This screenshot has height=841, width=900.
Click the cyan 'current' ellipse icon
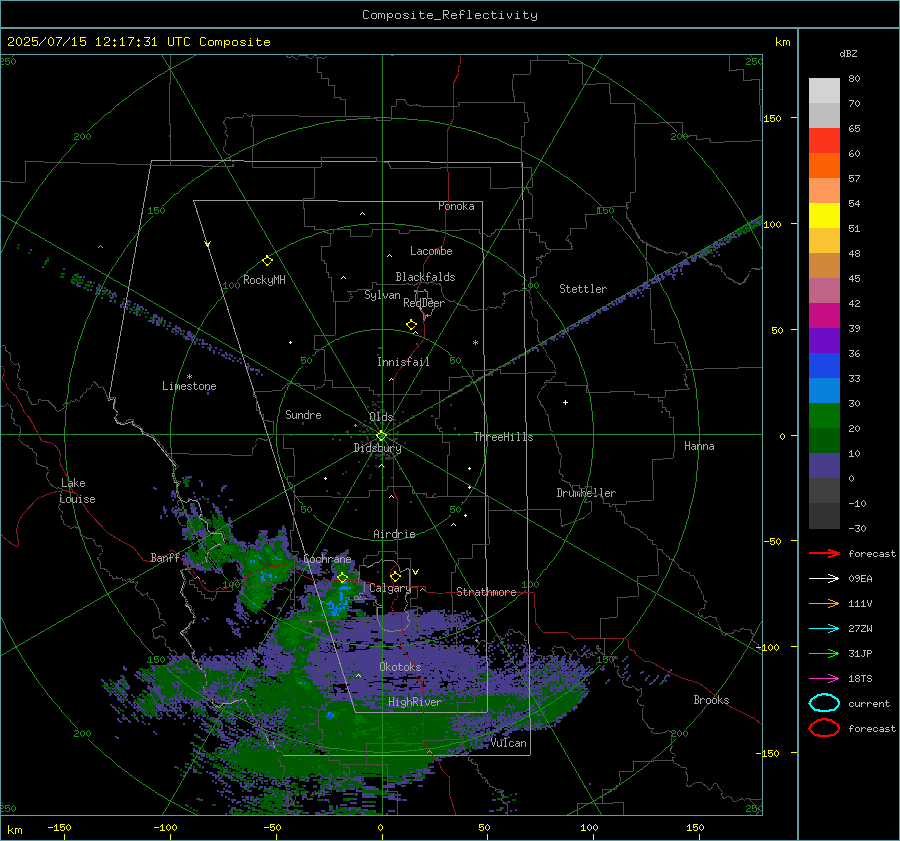coord(824,703)
